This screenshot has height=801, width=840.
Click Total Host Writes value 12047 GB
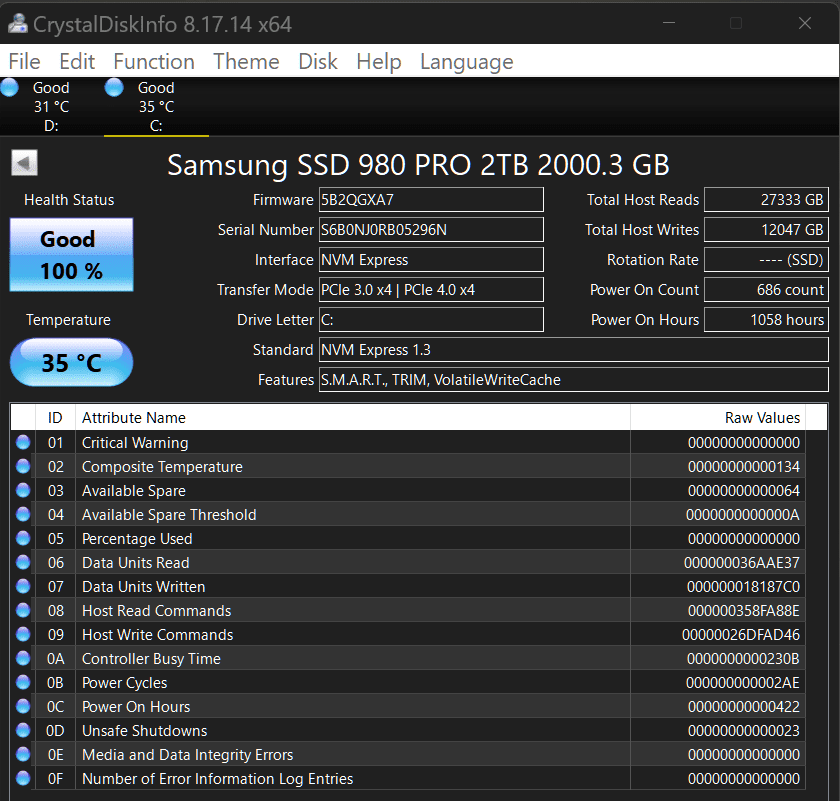(767, 230)
